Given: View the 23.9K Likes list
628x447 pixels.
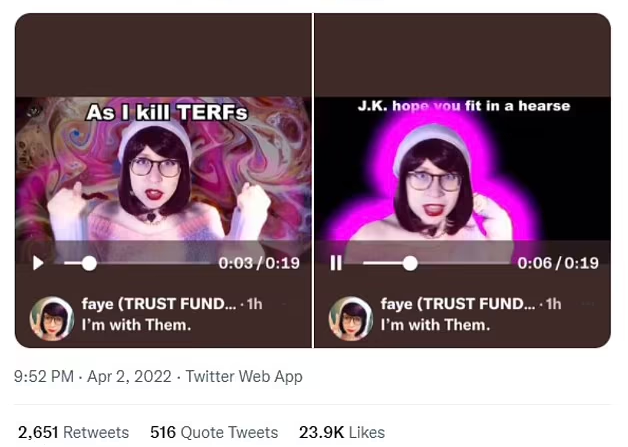Looking at the screenshot, I should pyautogui.click(x=342, y=432).
